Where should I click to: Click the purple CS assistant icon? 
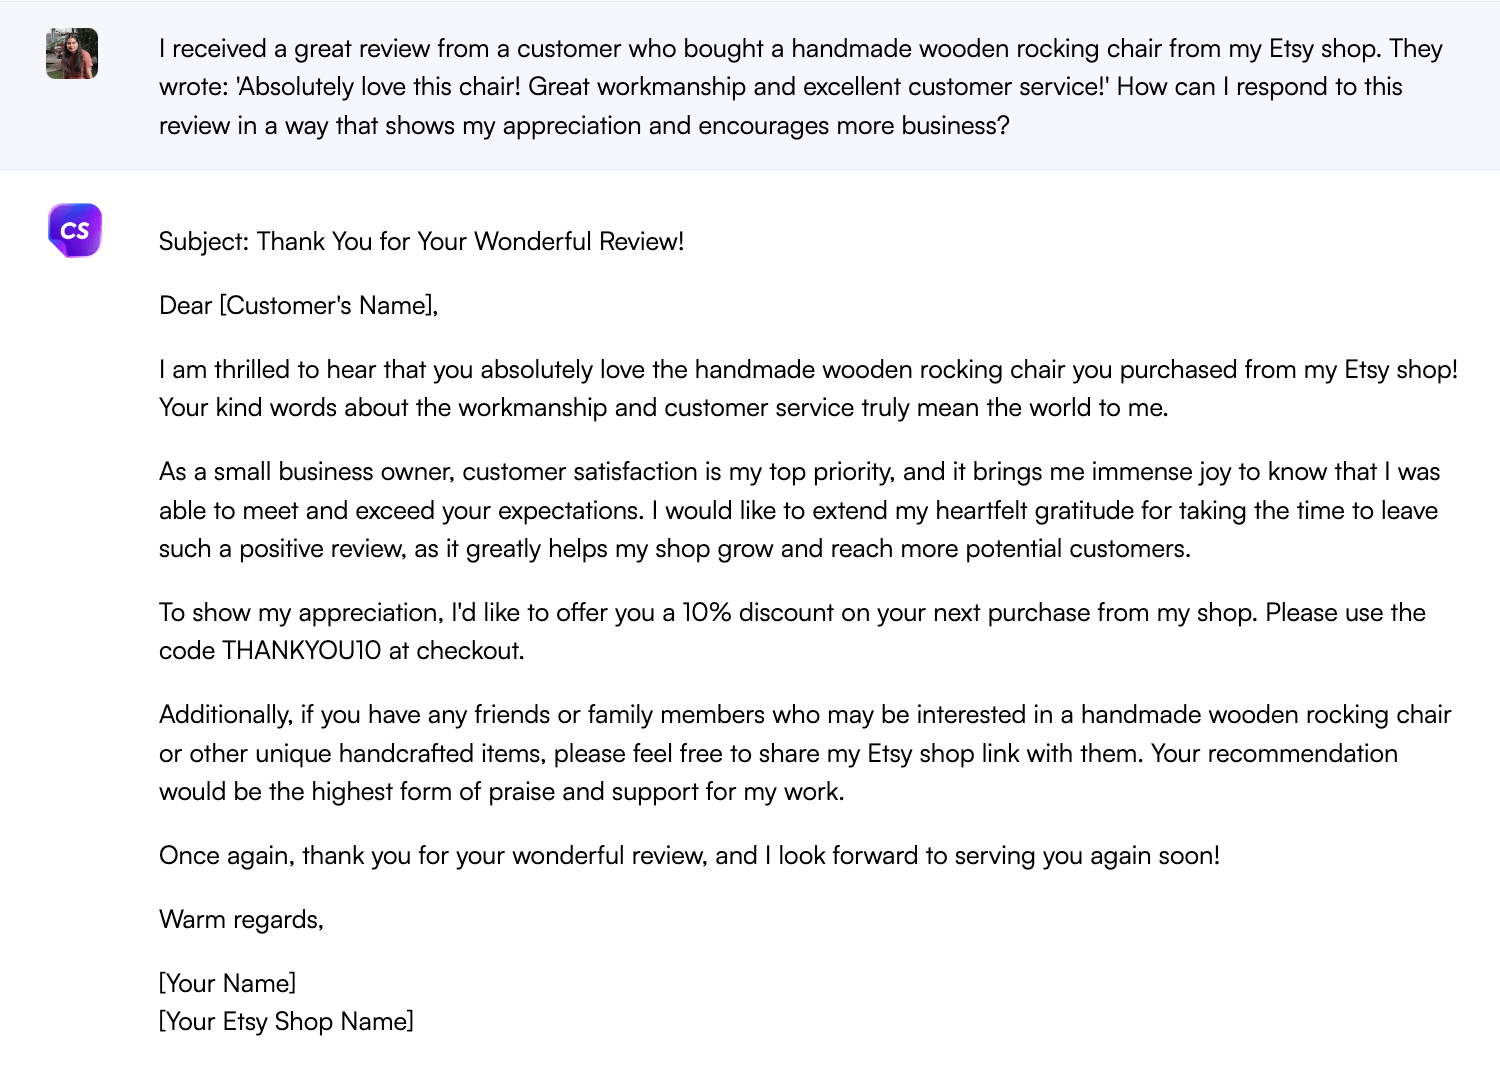[75, 230]
